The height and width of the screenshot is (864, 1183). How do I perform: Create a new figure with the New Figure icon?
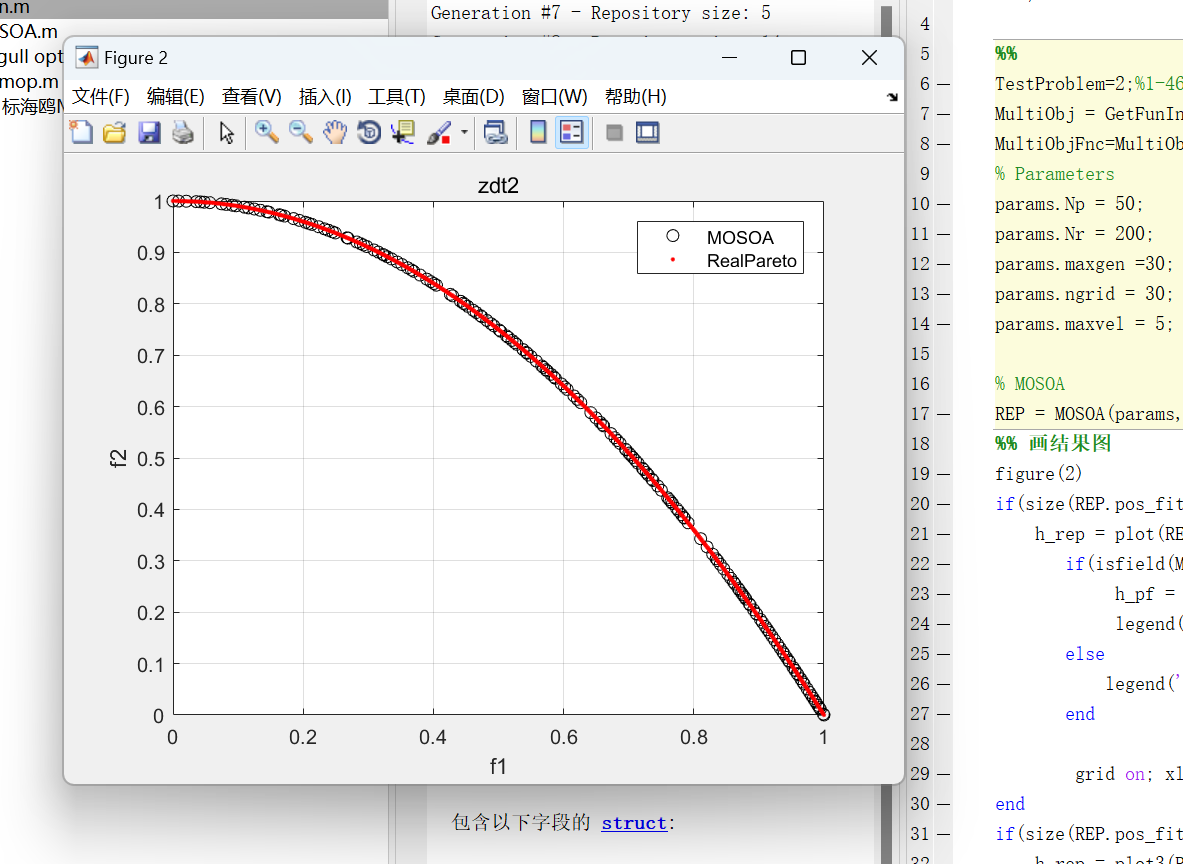click(x=81, y=133)
